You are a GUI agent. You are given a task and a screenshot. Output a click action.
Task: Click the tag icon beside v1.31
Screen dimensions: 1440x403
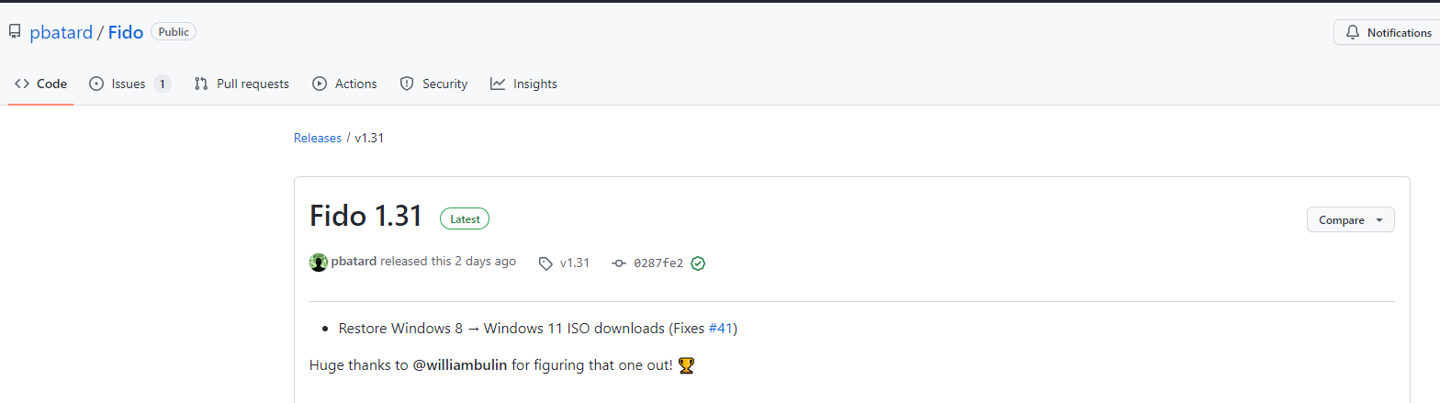pos(545,263)
